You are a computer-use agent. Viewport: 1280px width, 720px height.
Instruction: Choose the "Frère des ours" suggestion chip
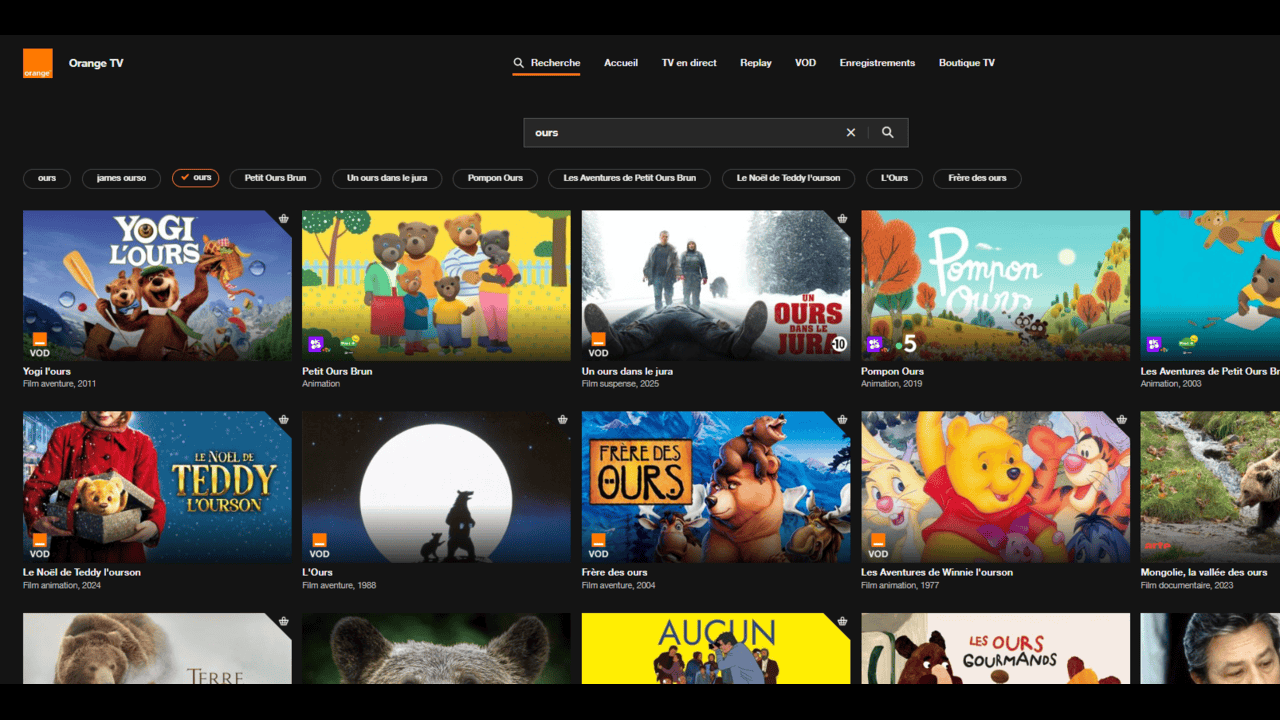(x=977, y=178)
